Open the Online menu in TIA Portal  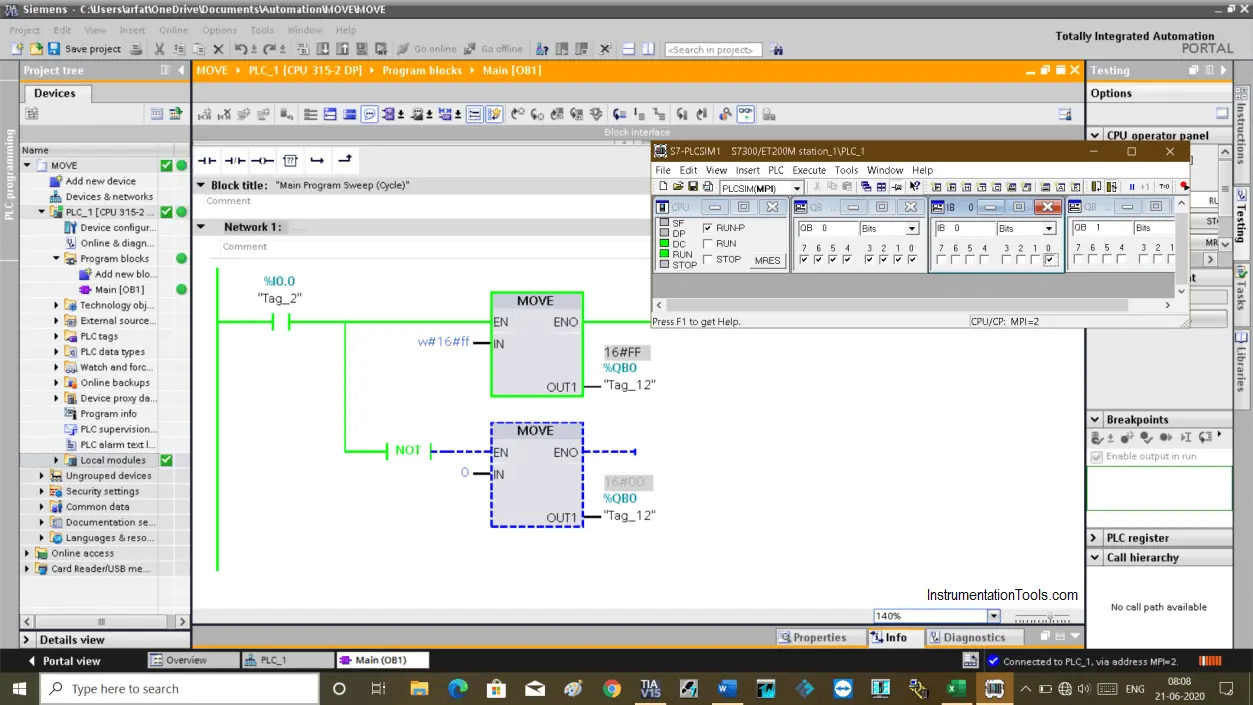click(173, 30)
